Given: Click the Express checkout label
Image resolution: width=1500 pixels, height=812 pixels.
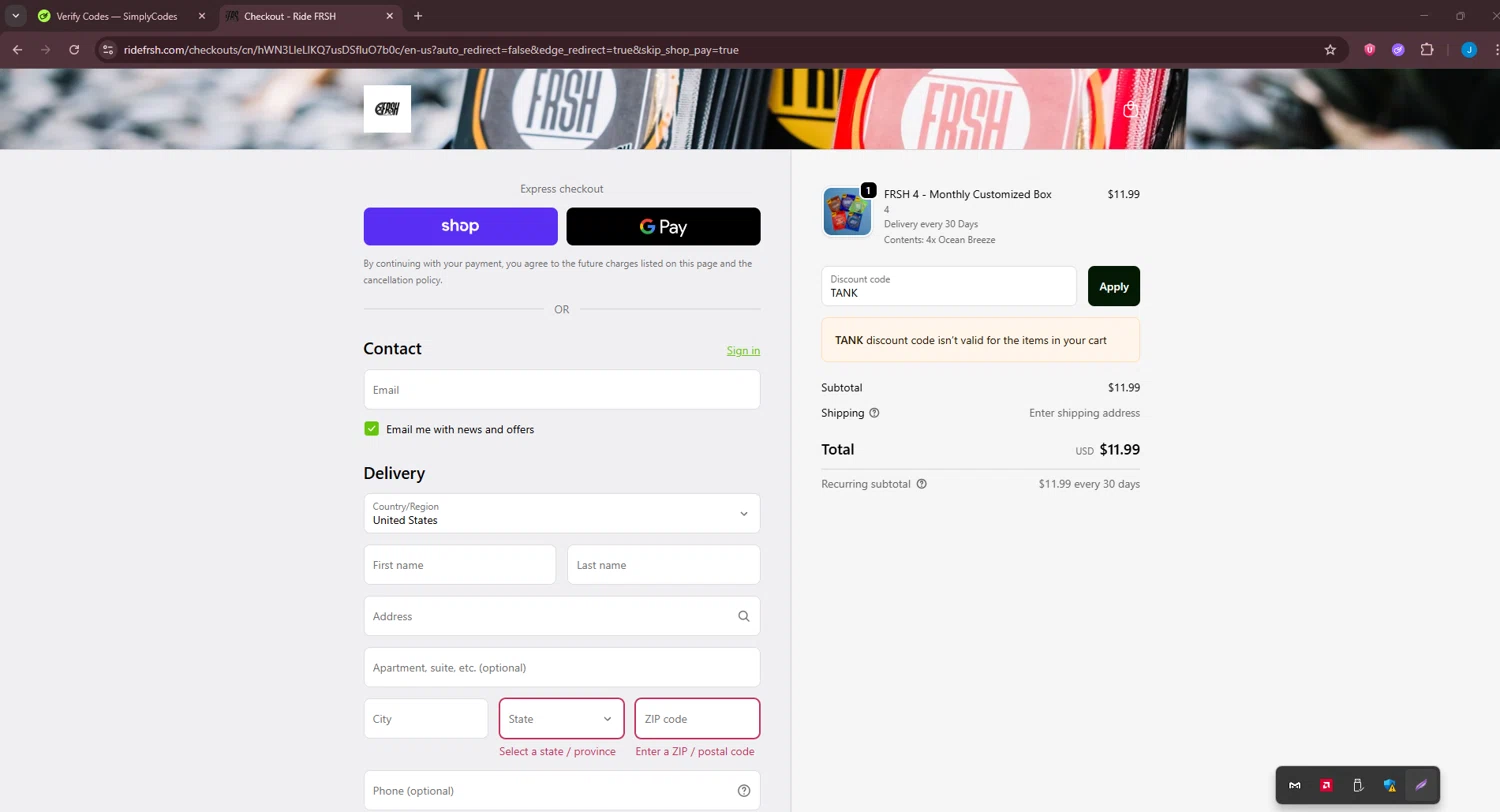Looking at the screenshot, I should click(x=562, y=189).
